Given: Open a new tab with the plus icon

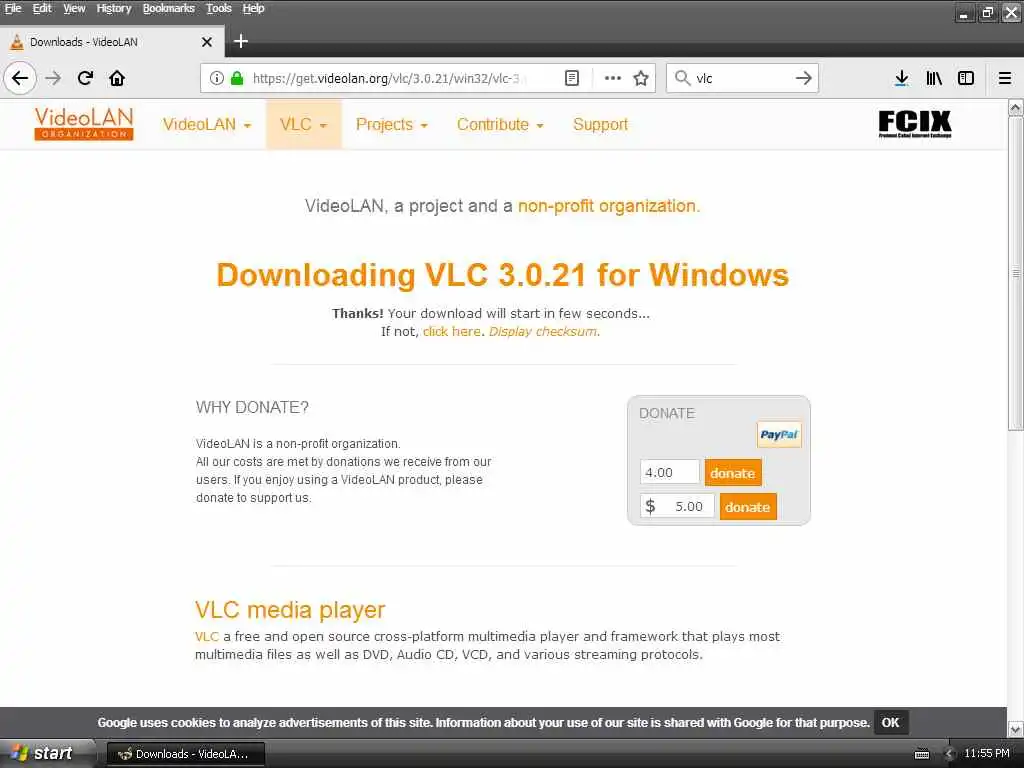Looking at the screenshot, I should [x=241, y=41].
